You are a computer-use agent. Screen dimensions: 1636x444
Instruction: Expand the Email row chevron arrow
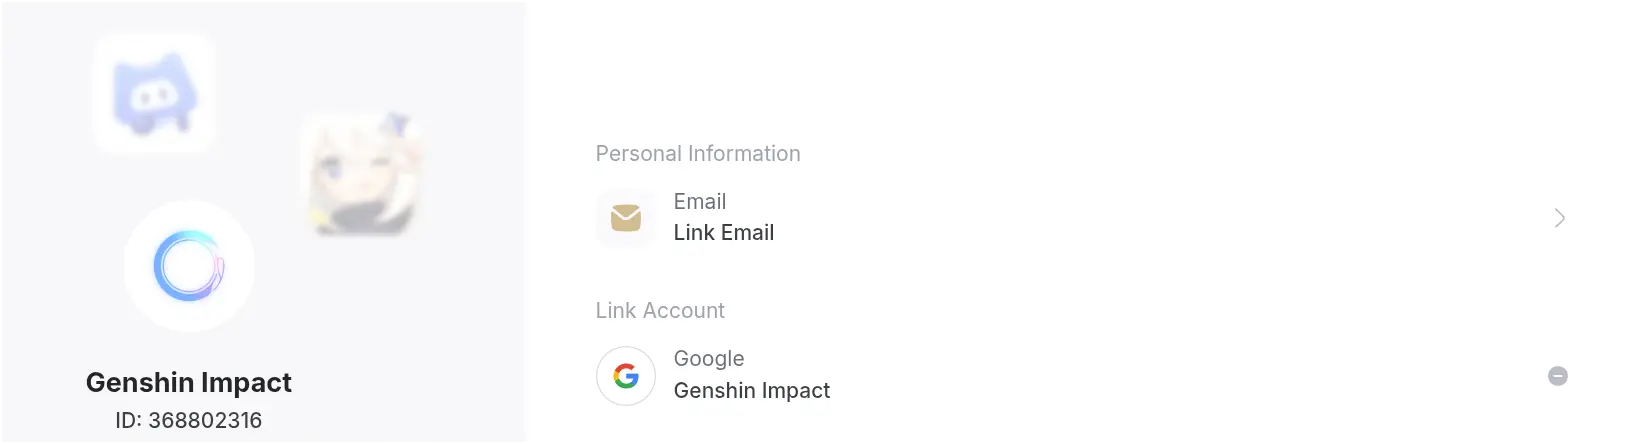click(1559, 218)
